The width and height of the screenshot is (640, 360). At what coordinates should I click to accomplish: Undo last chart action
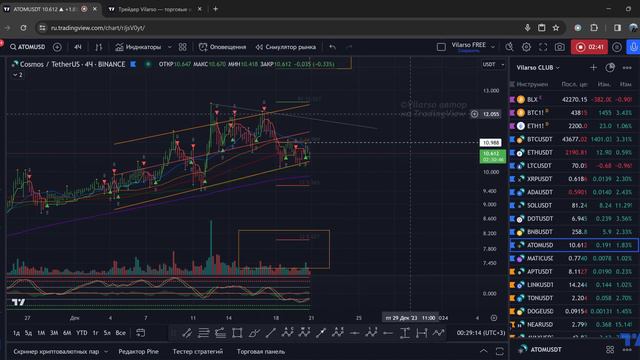[333, 47]
